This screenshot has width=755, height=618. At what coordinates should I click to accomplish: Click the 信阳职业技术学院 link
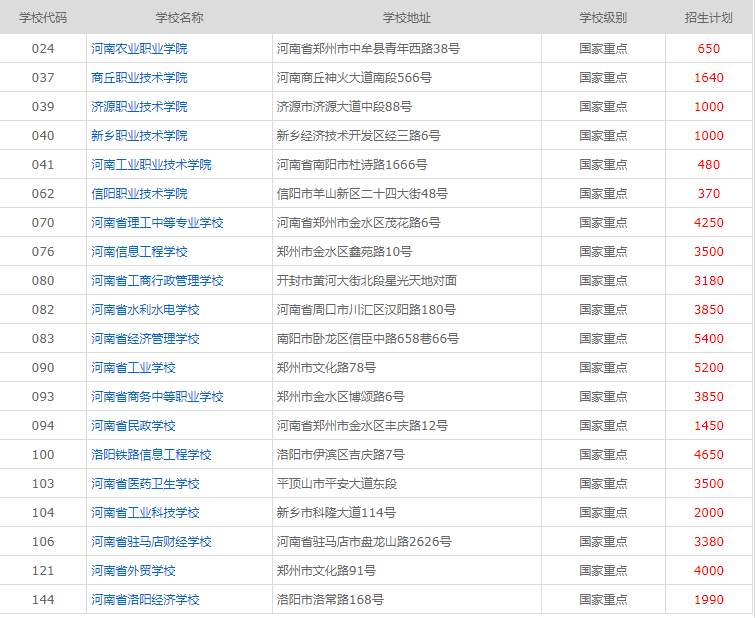139,193
